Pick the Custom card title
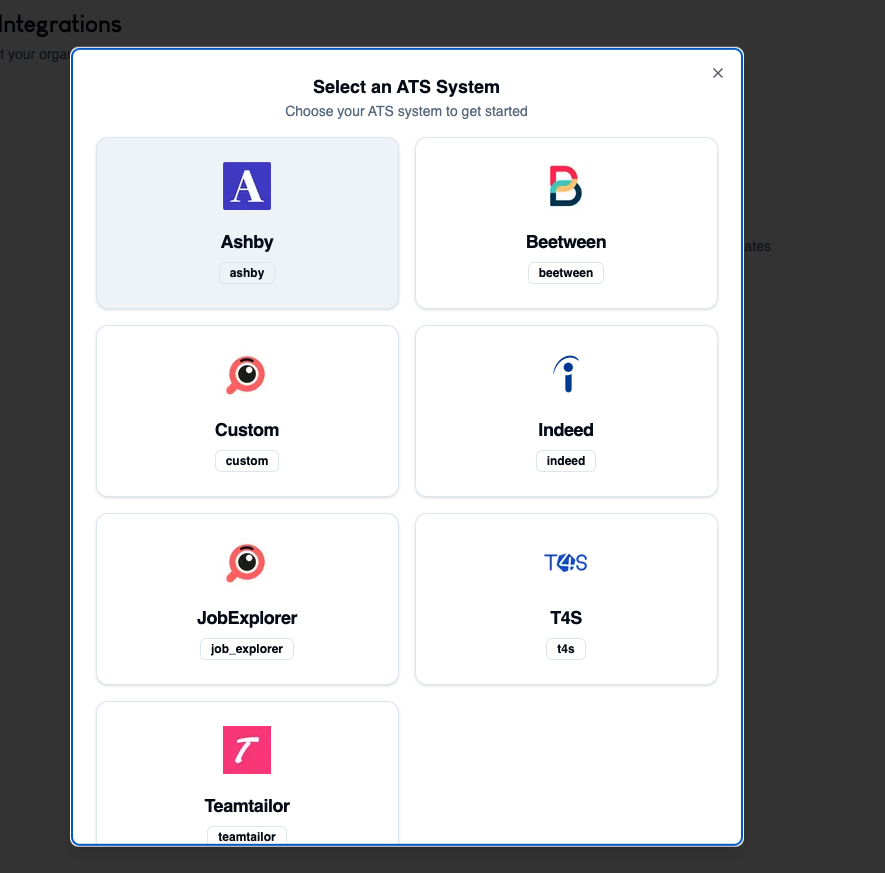The image size is (885, 873). point(247,429)
